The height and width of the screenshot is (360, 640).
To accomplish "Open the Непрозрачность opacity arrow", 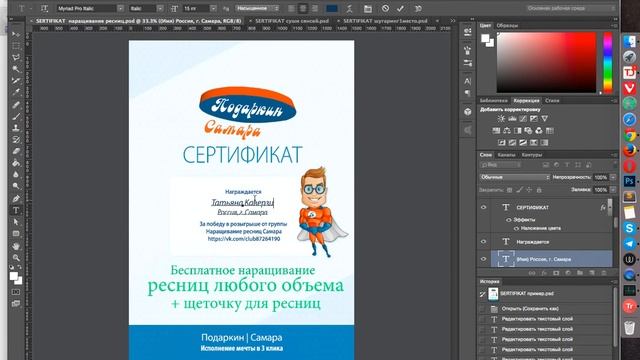I will point(613,177).
